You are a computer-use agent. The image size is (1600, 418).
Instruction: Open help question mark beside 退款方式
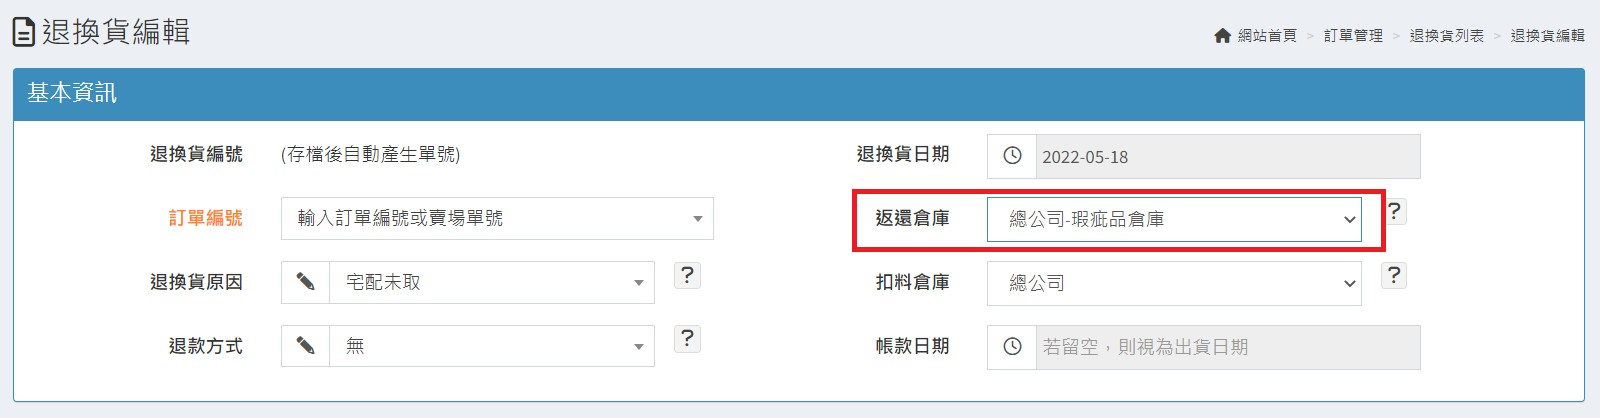(x=687, y=339)
